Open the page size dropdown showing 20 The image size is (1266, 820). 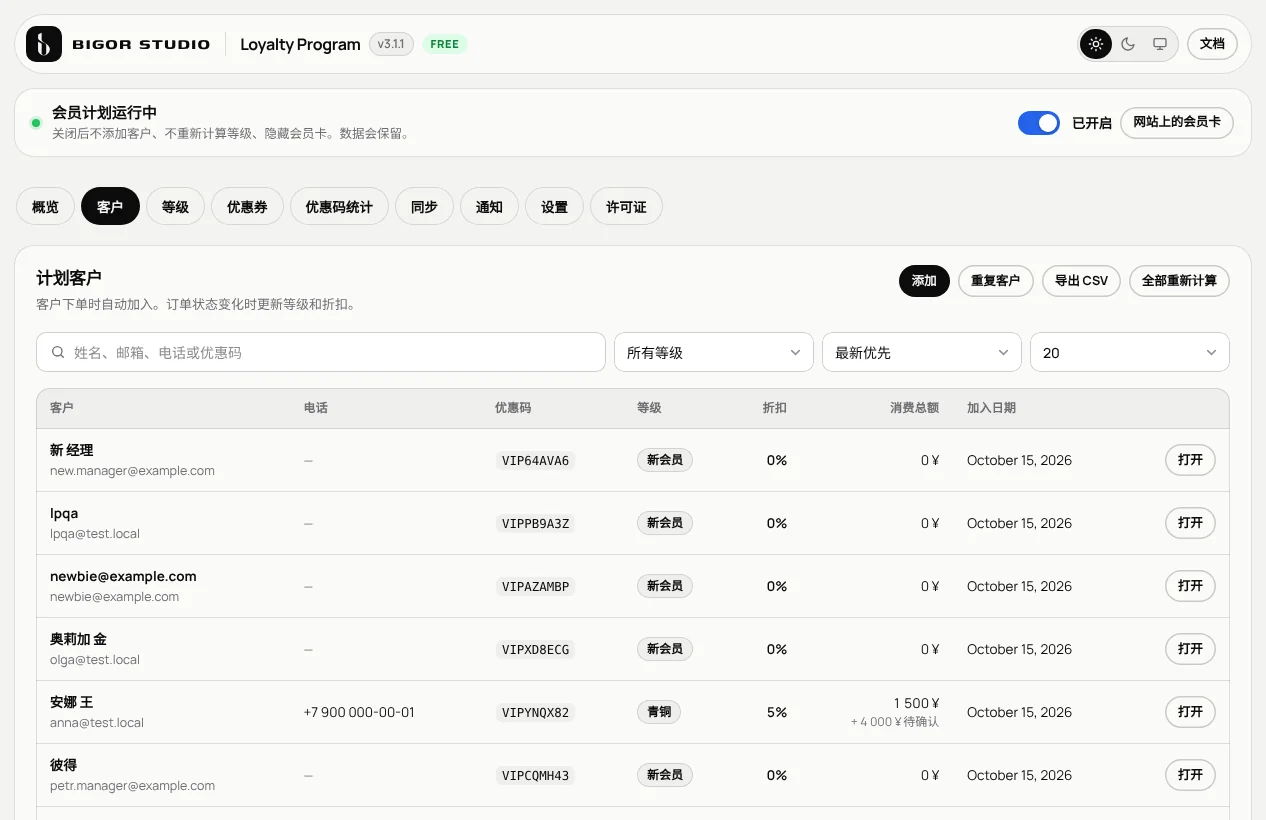(x=1130, y=352)
